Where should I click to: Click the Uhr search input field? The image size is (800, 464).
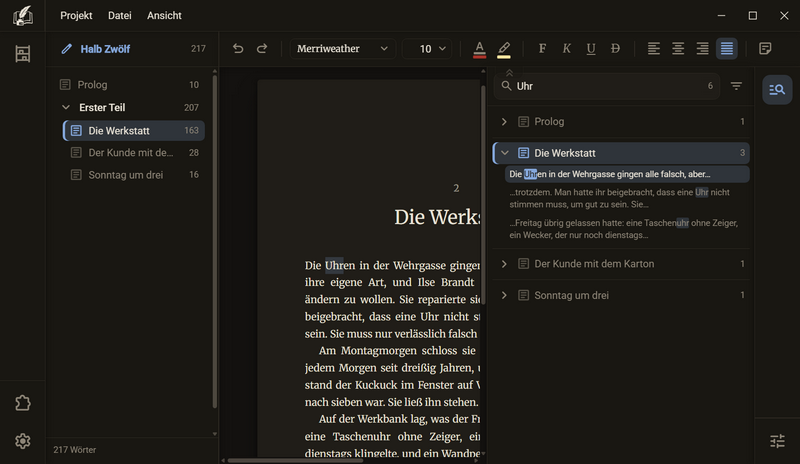[607, 86]
